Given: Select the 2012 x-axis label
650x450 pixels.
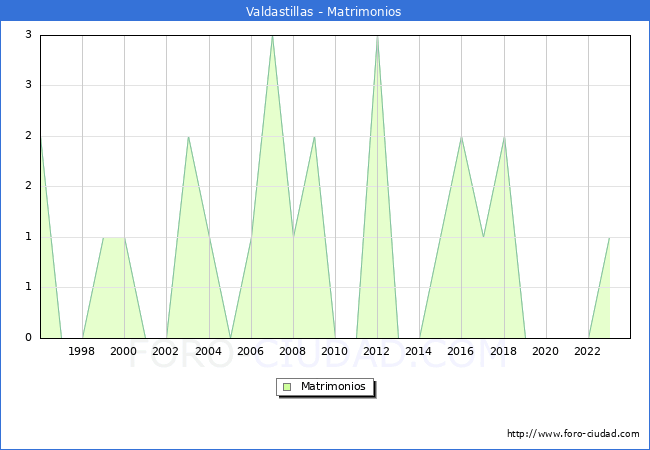Looking at the screenshot, I should click(x=376, y=351).
